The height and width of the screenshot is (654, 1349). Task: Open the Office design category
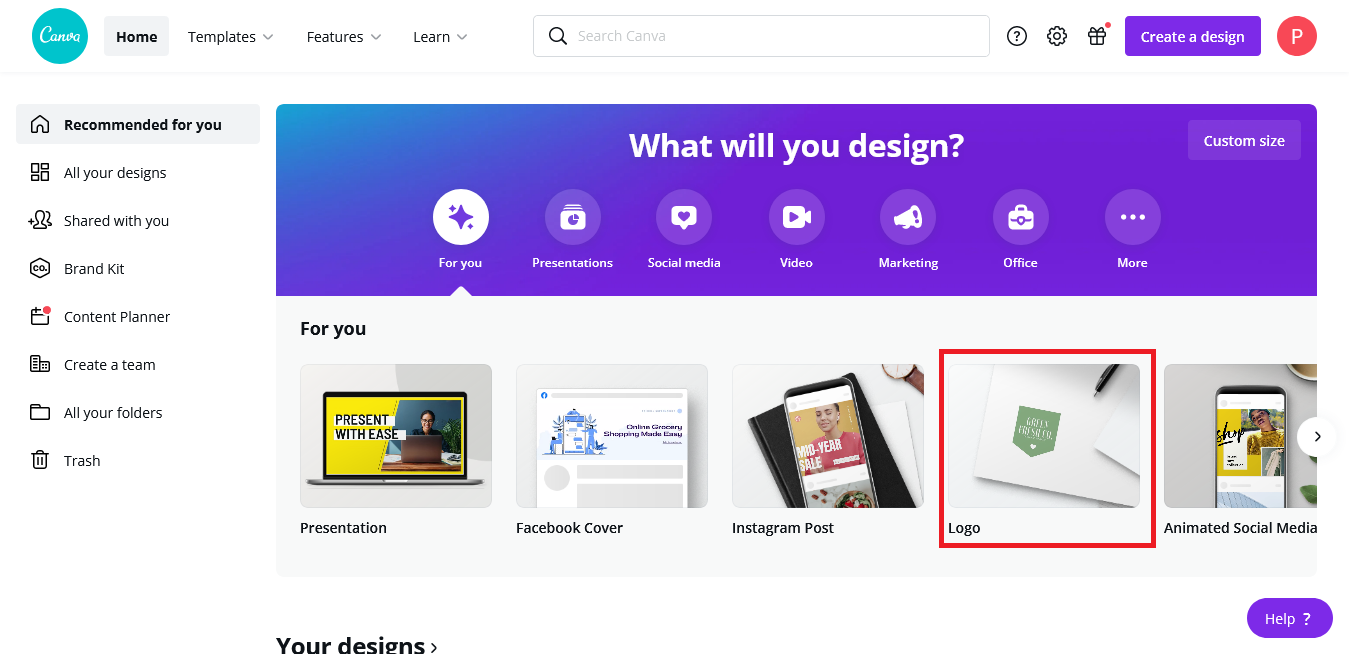pyautogui.click(x=1019, y=216)
